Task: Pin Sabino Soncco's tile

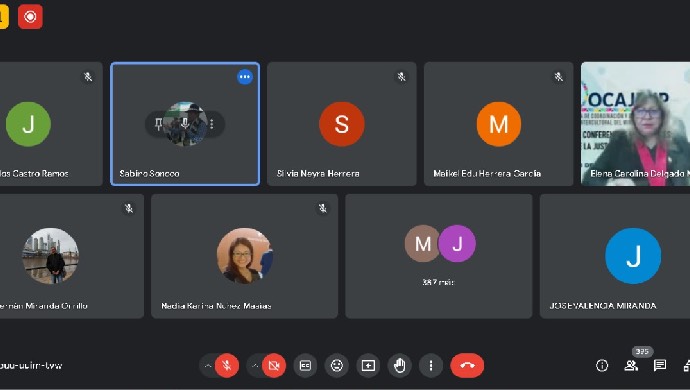Action: [159, 124]
